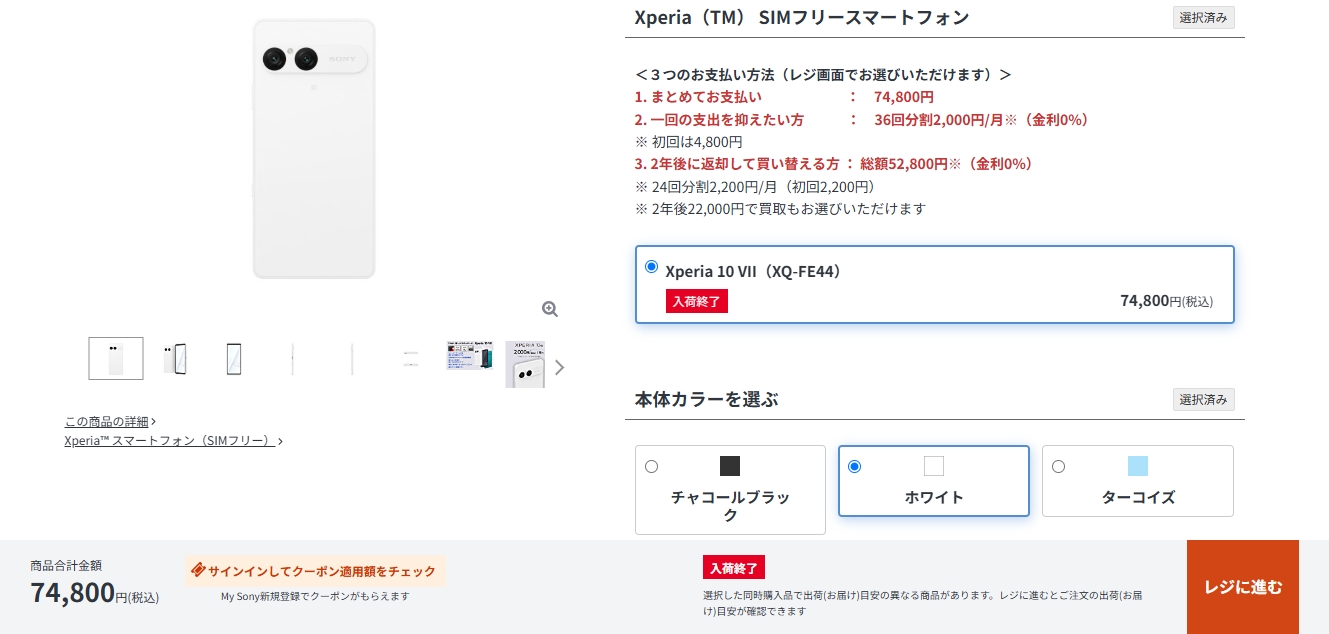The width and height of the screenshot is (1329, 634).
Task: Choose ターコイズ color radio button
Action: click(1058, 466)
